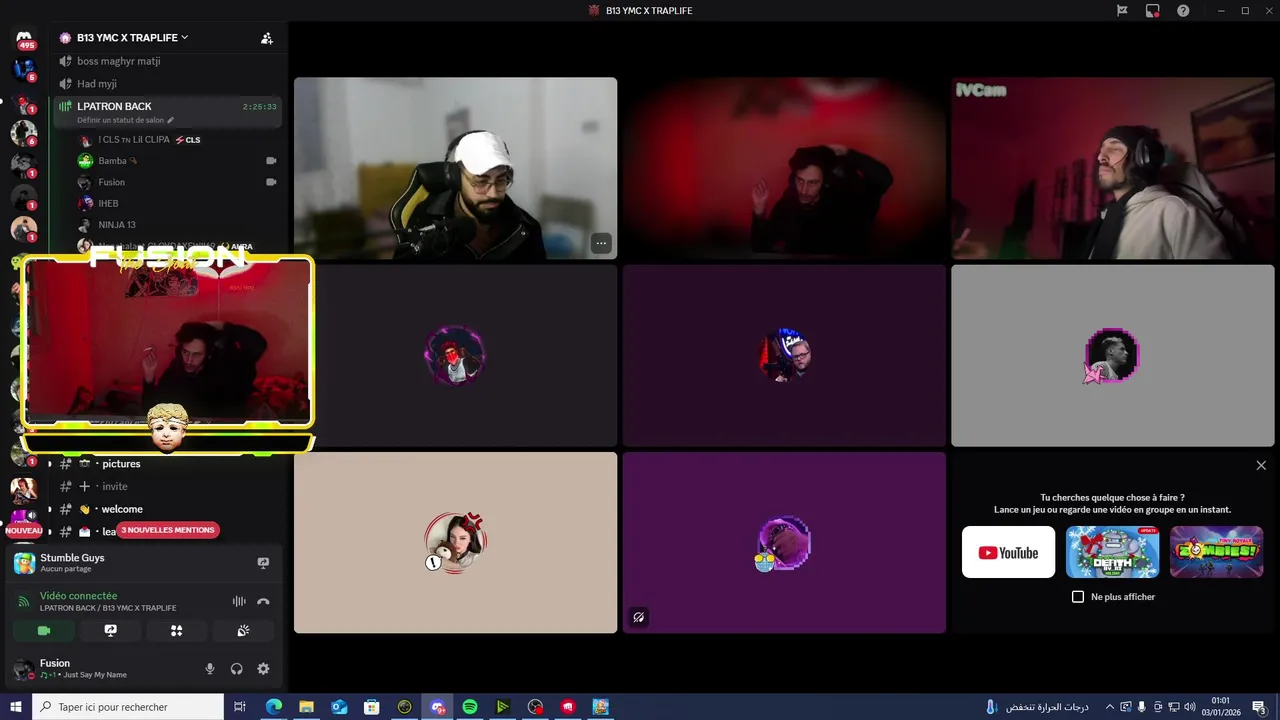The height and width of the screenshot is (720, 1280).
Task: Deafen audio with the headphones icon
Action: (x=237, y=669)
